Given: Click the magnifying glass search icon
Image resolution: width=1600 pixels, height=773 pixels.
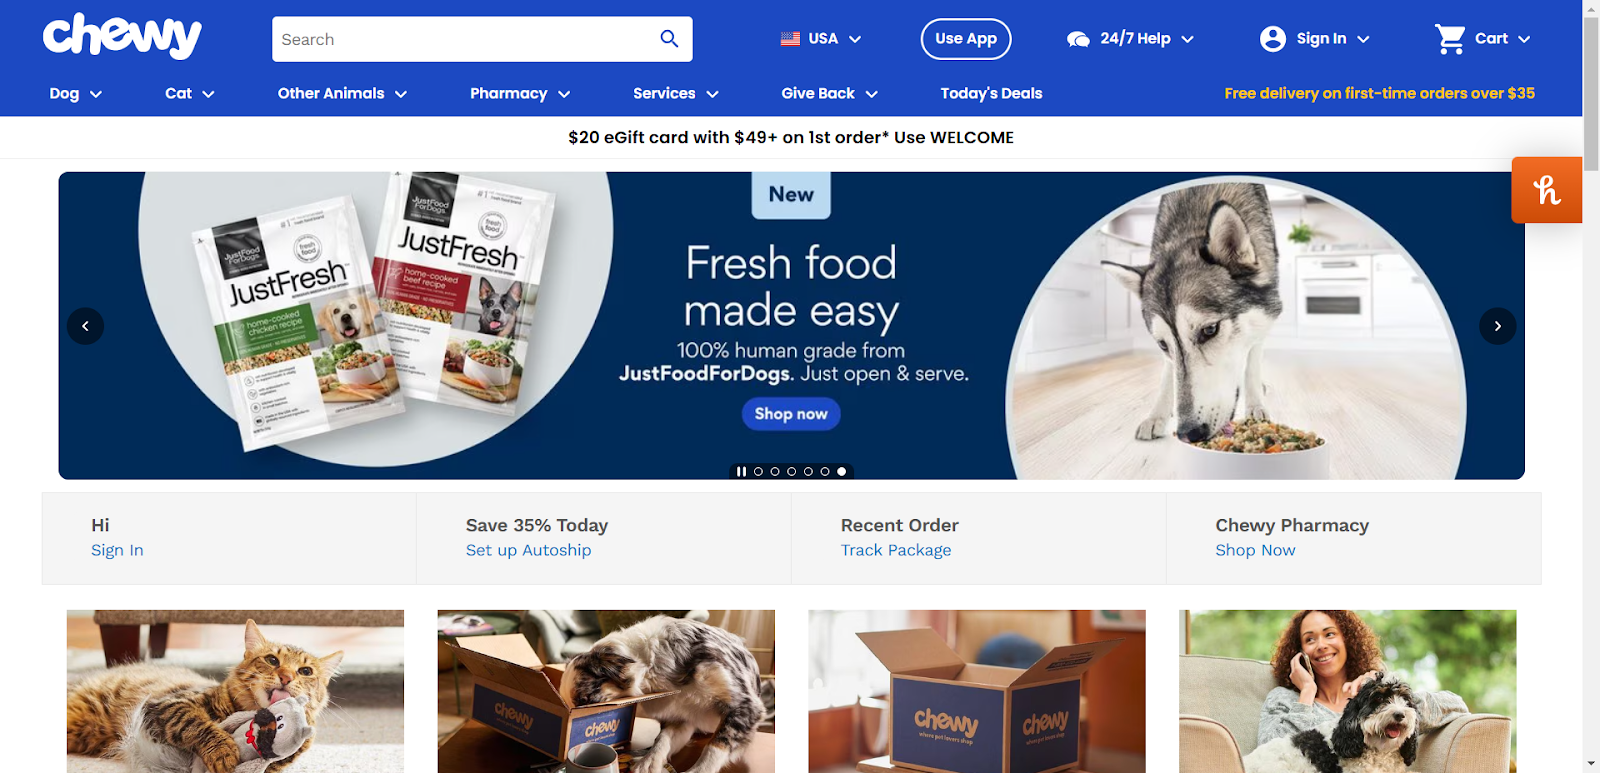Looking at the screenshot, I should point(669,39).
